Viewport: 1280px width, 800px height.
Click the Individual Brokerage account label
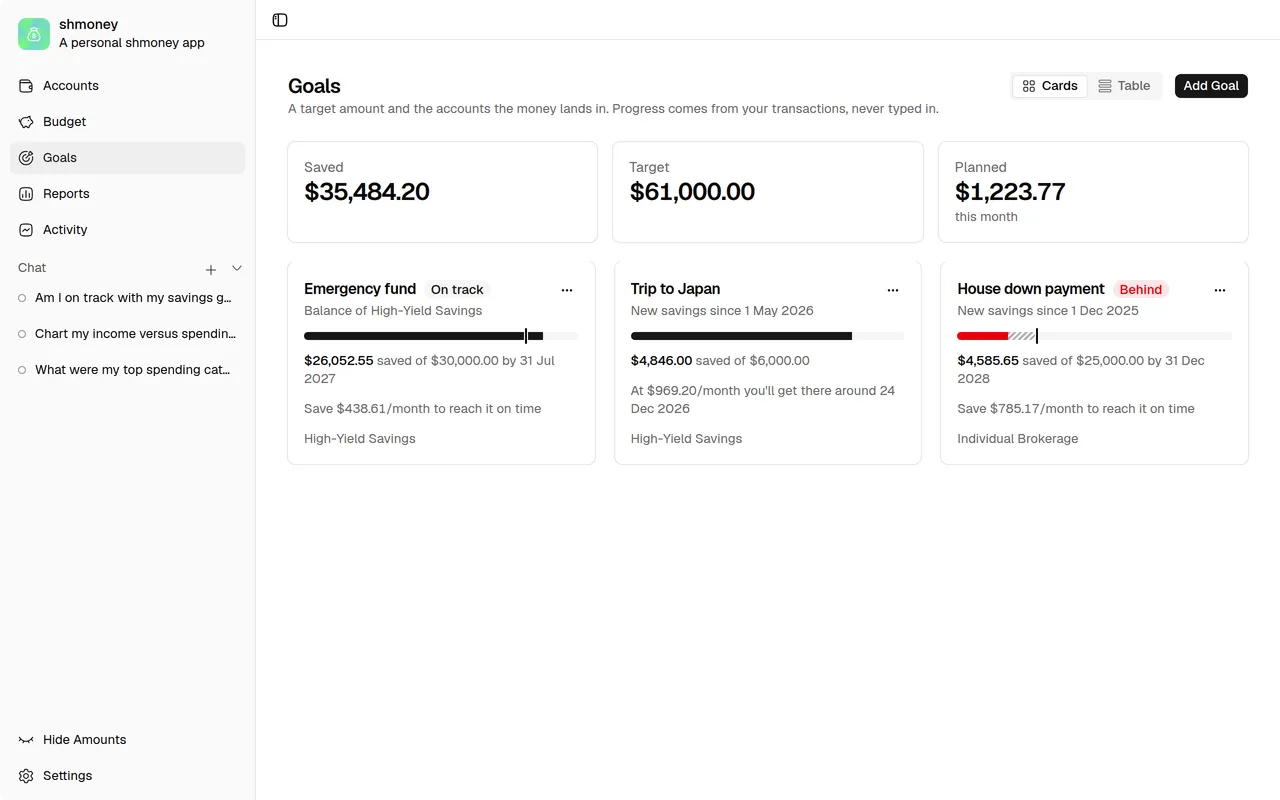[1018, 439]
